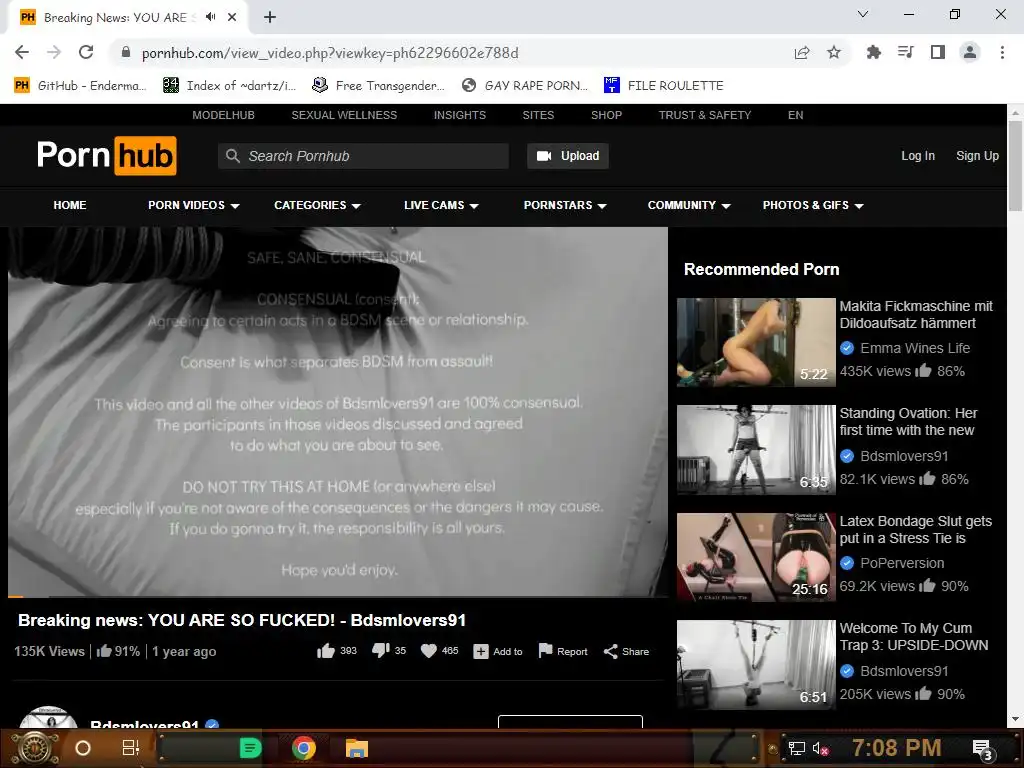Expand the COMMUNITY dropdown
Screen dimensions: 1024x768
click(x=689, y=205)
